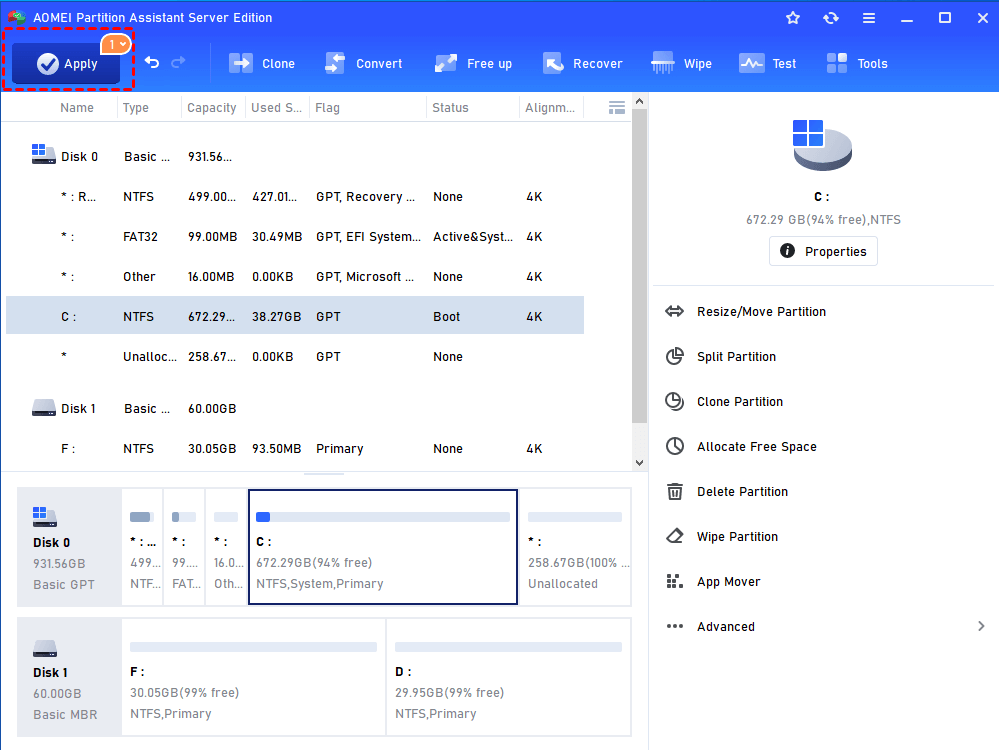Click the star favorite icon in title bar
The width and height of the screenshot is (999, 750).
tap(793, 18)
